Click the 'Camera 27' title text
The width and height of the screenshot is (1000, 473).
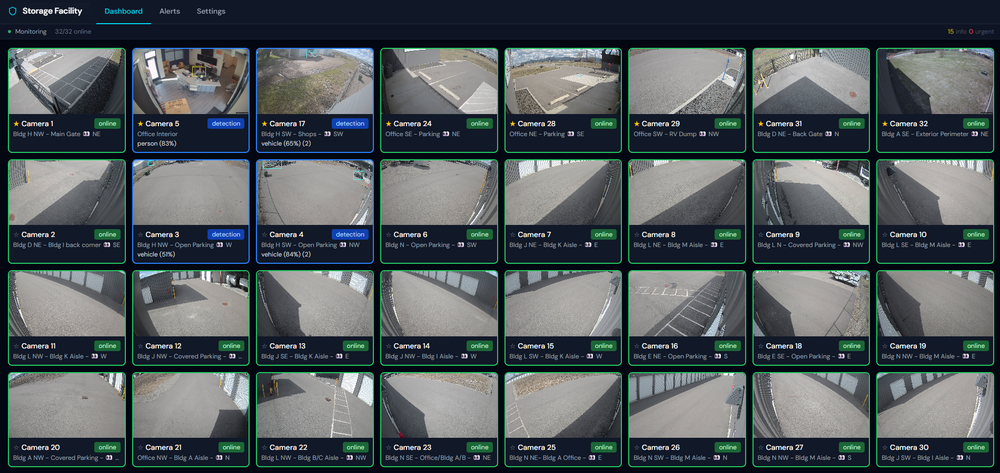tap(784, 448)
